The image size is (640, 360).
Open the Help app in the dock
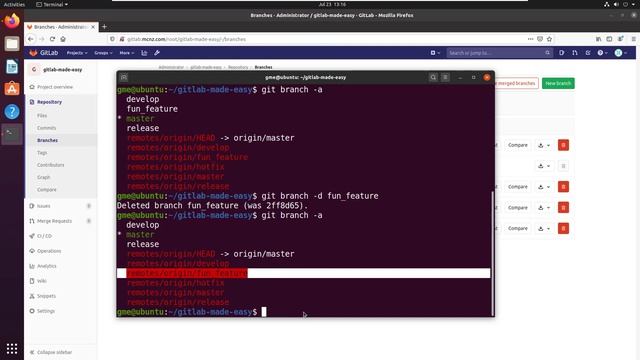(12, 111)
